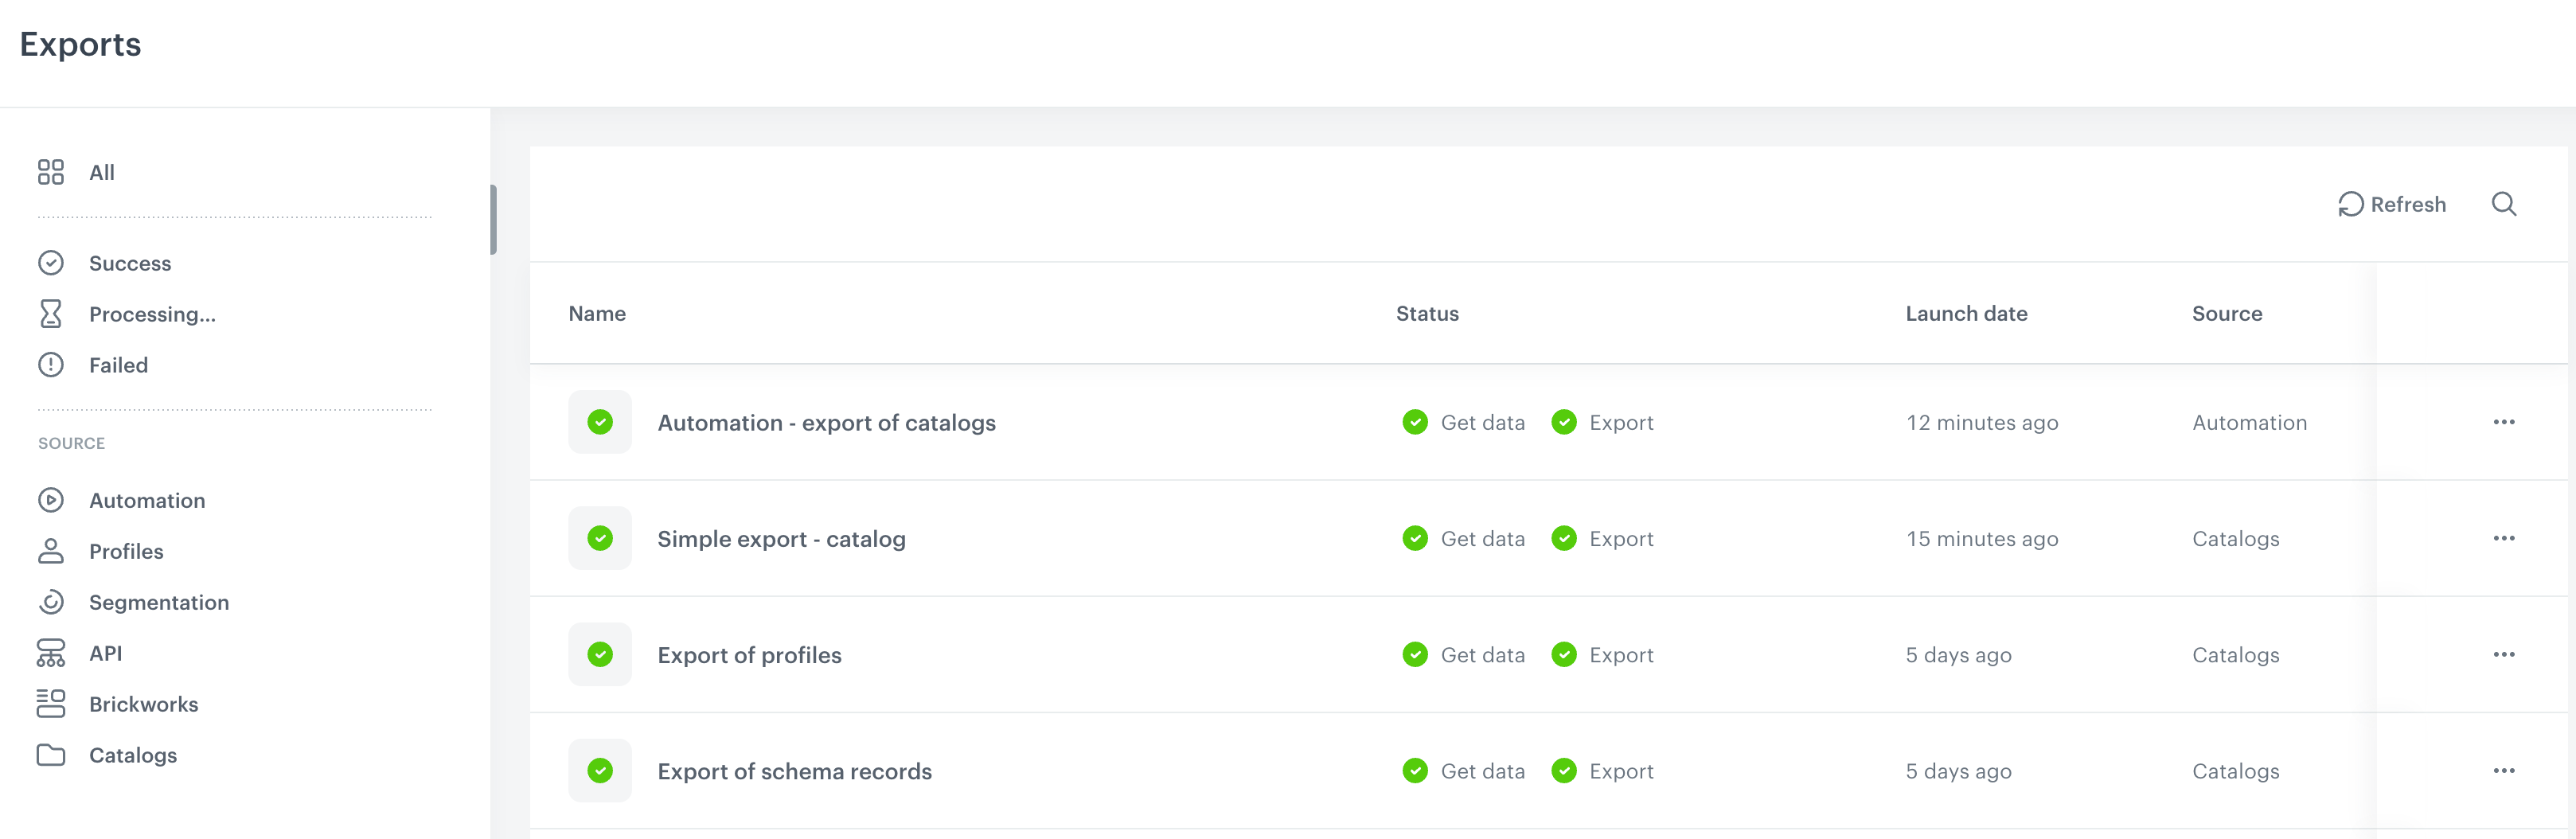This screenshot has width=2576, height=839.
Task: Open options menu for Automation - export of catalogs
Action: point(2504,422)
